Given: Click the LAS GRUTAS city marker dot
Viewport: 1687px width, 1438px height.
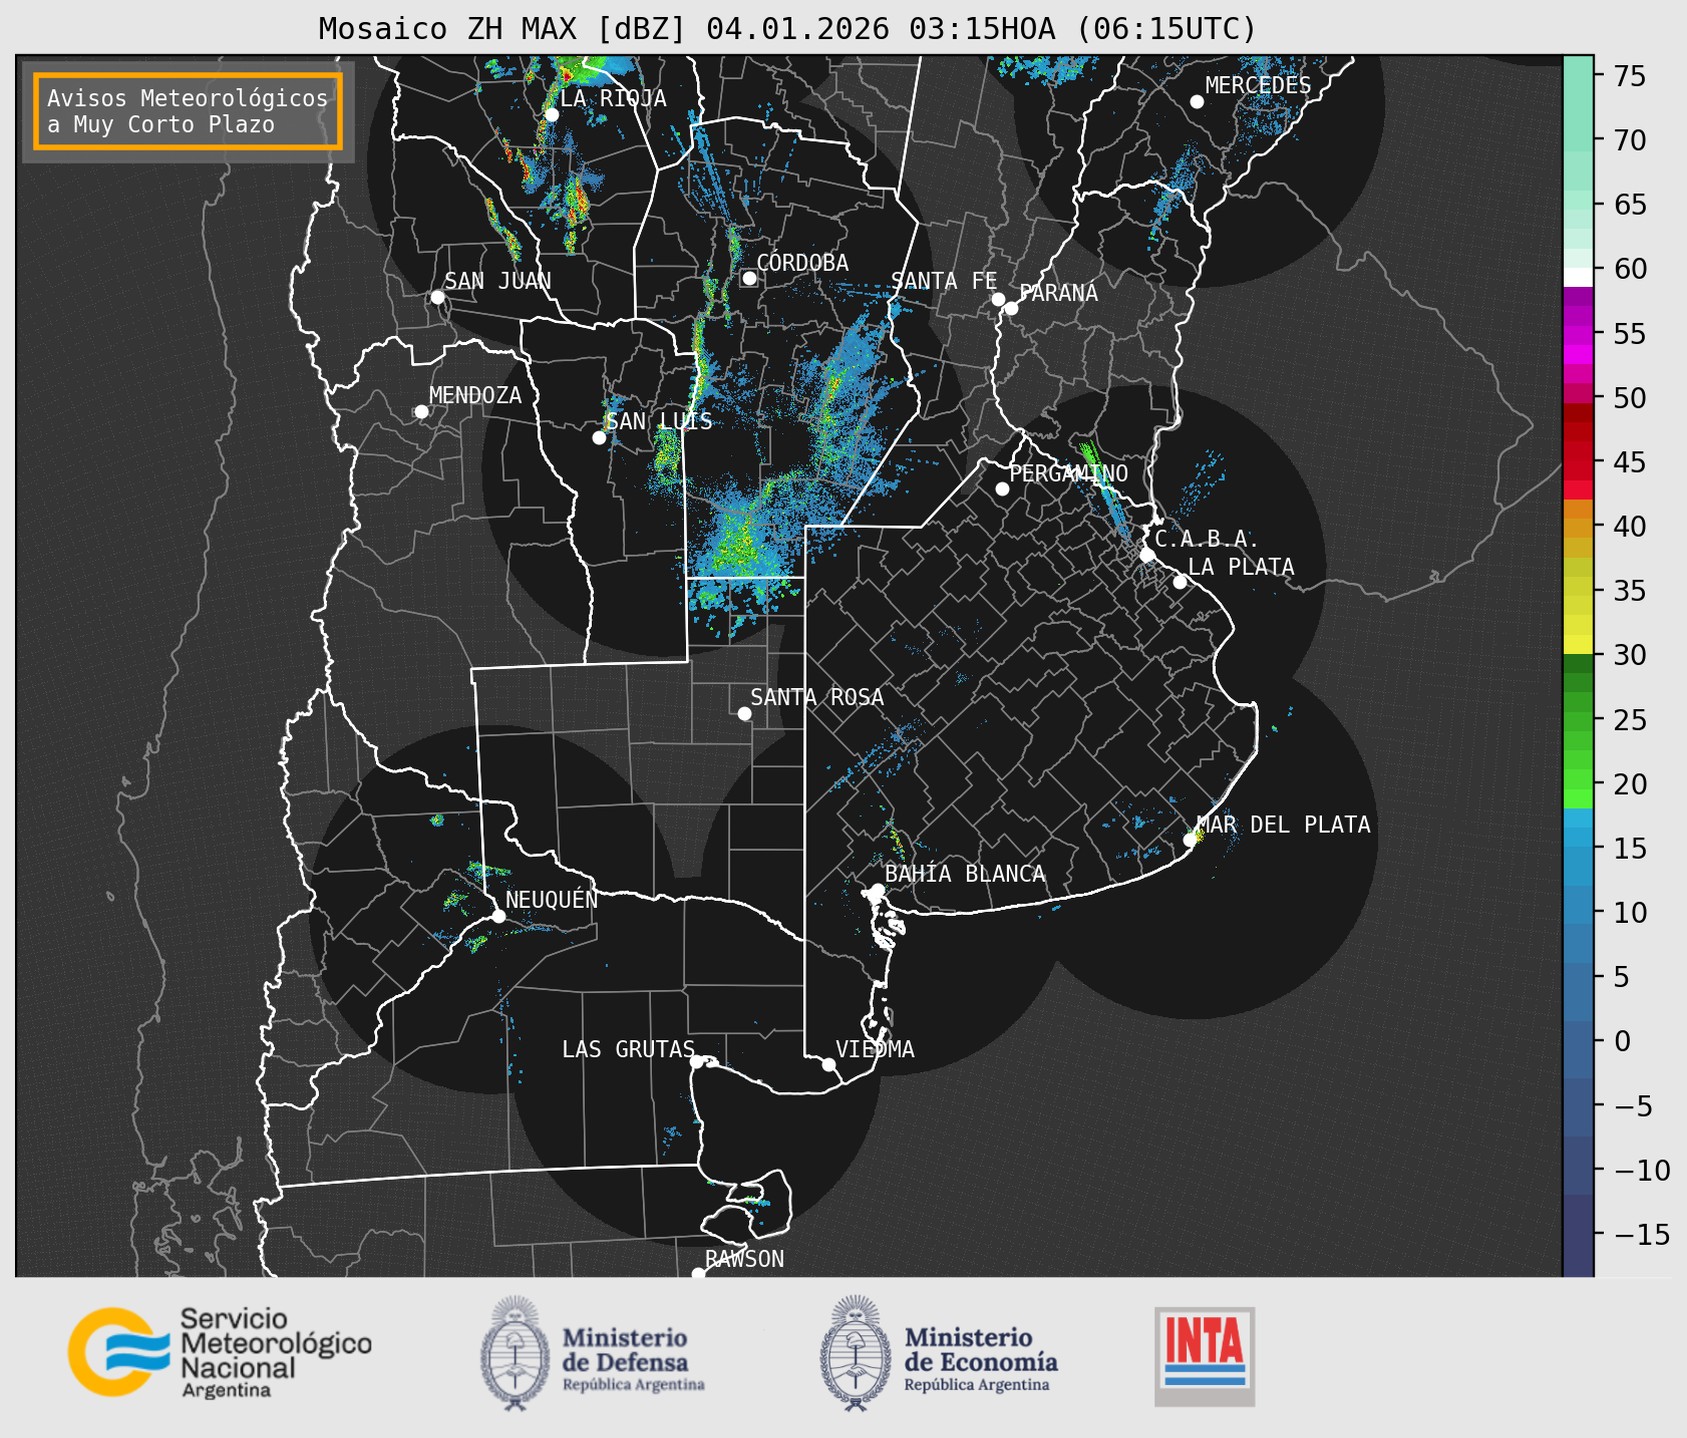Looking at the screenshot, I should pyautogui.click(x=697, y=1061).
